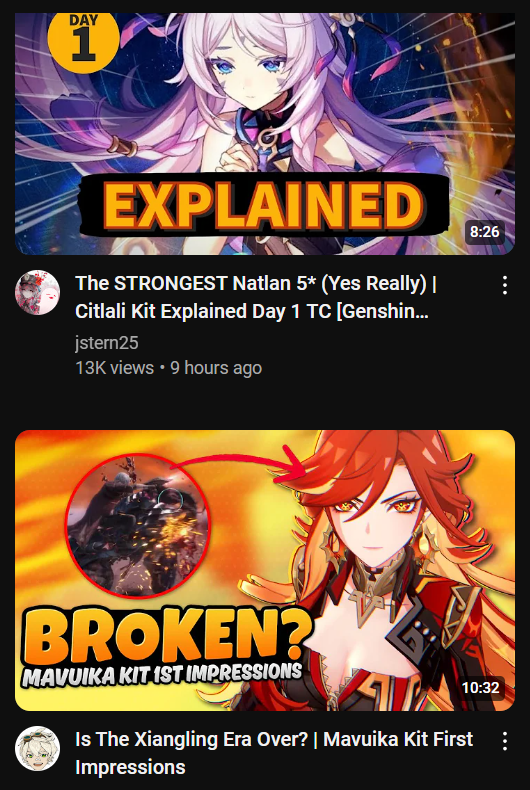
Task: Open jstern25's channel avatar
Action: click(37, 293)
